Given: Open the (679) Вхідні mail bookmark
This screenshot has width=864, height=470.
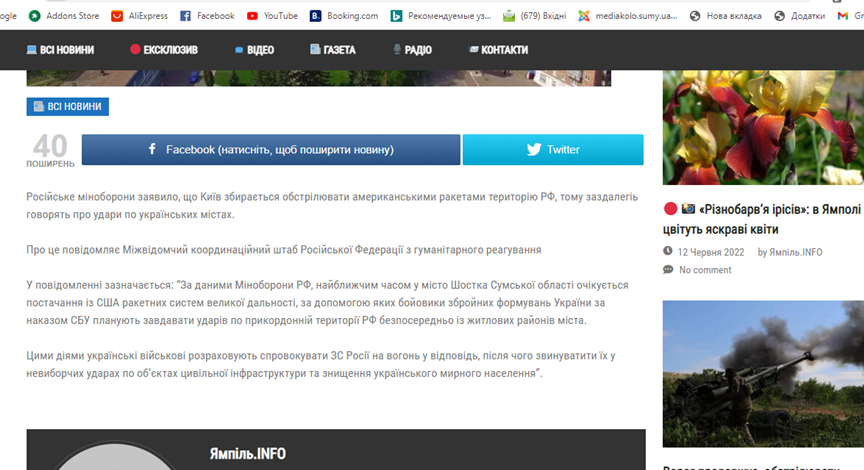Looking at the screenshot, I should tap(534, 16).
